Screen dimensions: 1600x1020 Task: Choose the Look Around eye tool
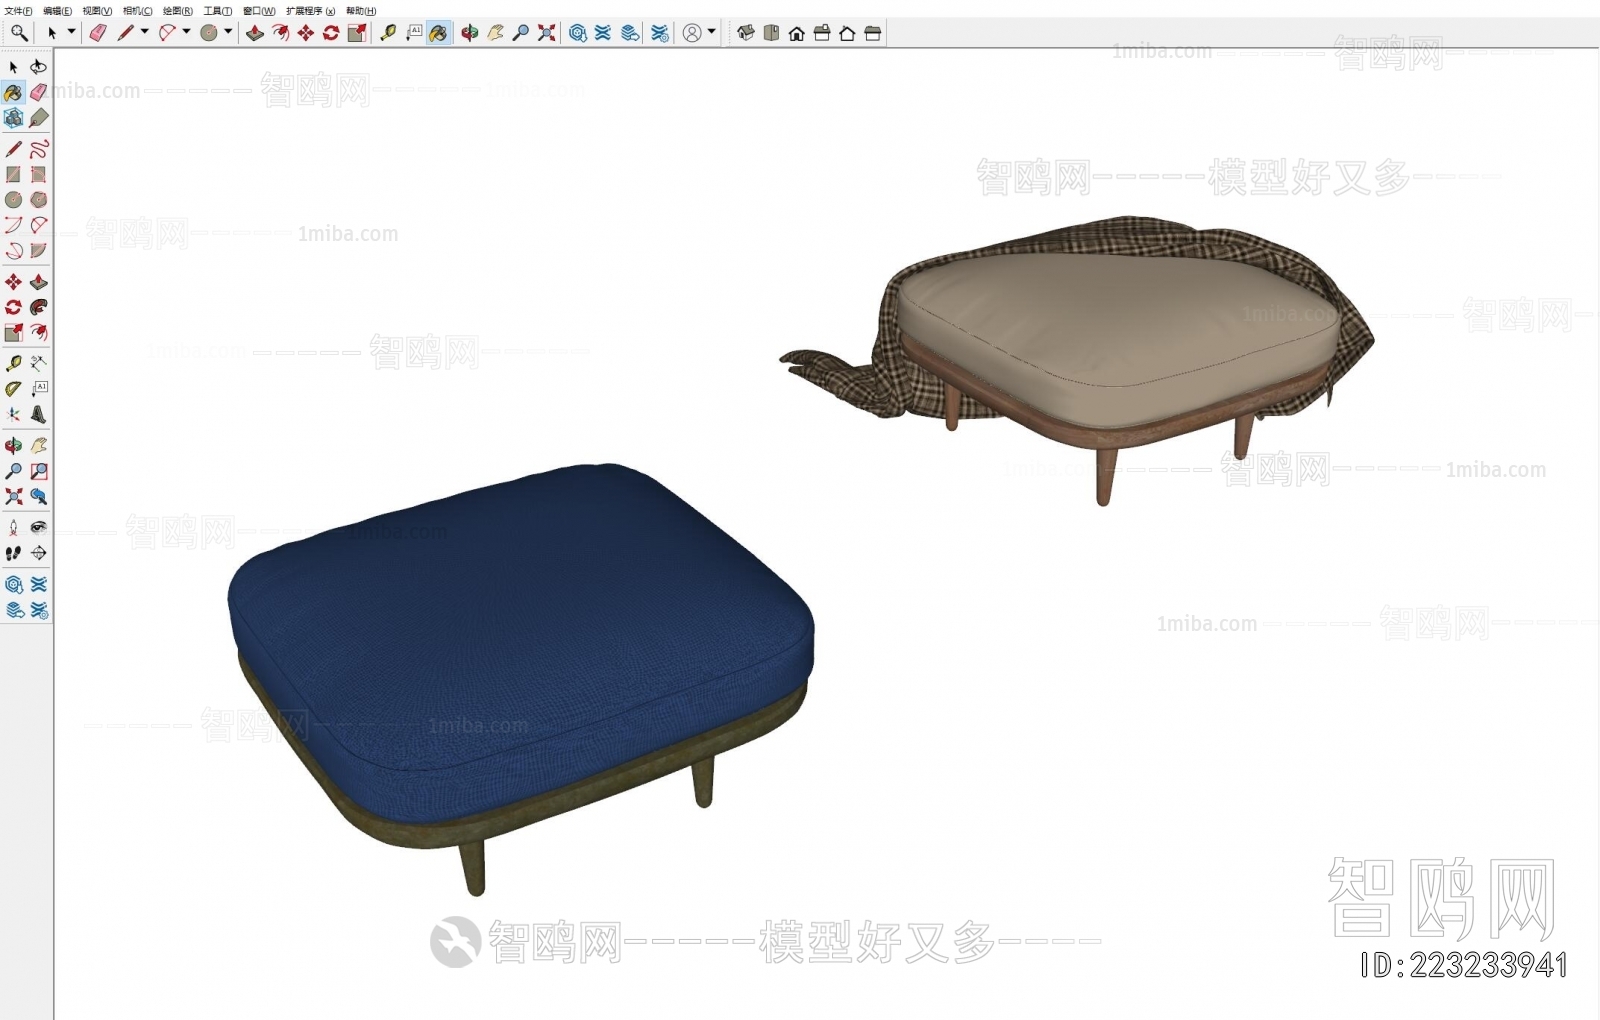pyautogui.click(x=38, y=527)
